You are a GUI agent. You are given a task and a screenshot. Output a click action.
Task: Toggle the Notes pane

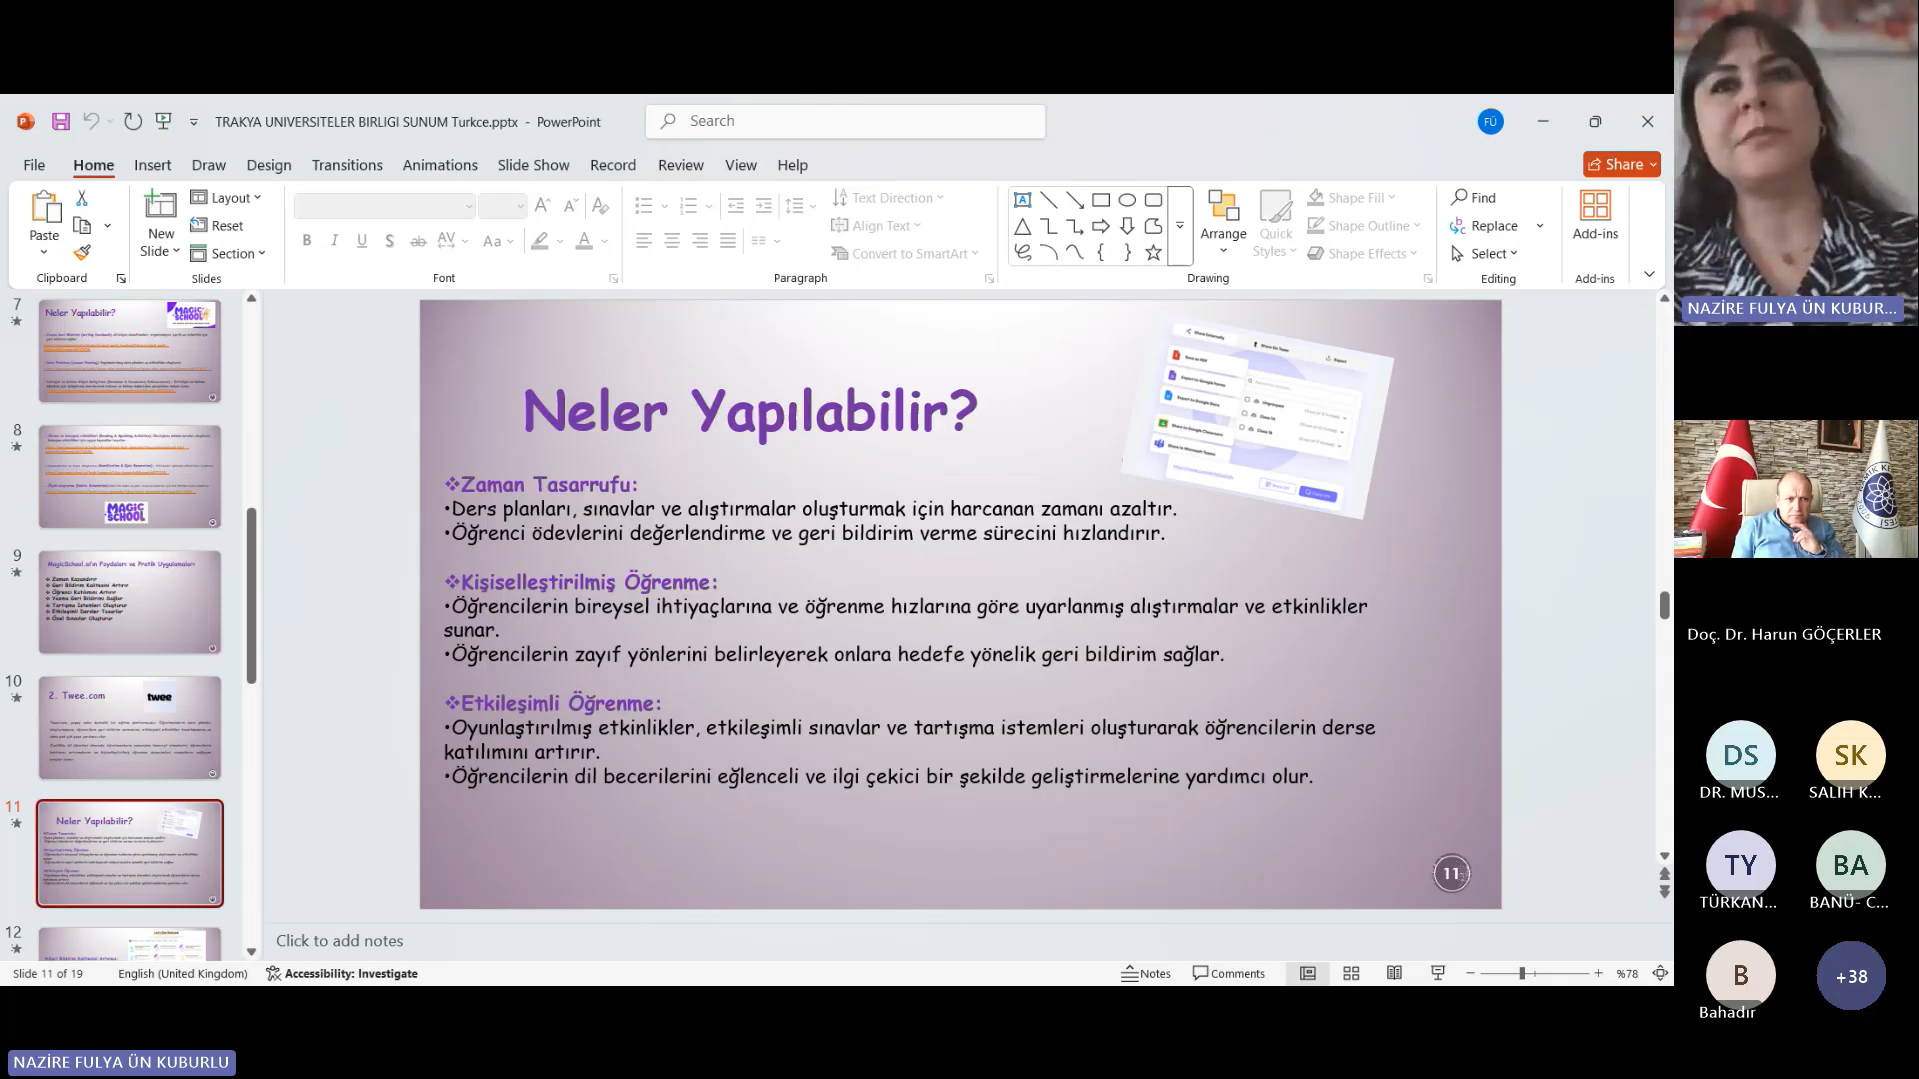pyautogui.click(x=1146, y=973)
